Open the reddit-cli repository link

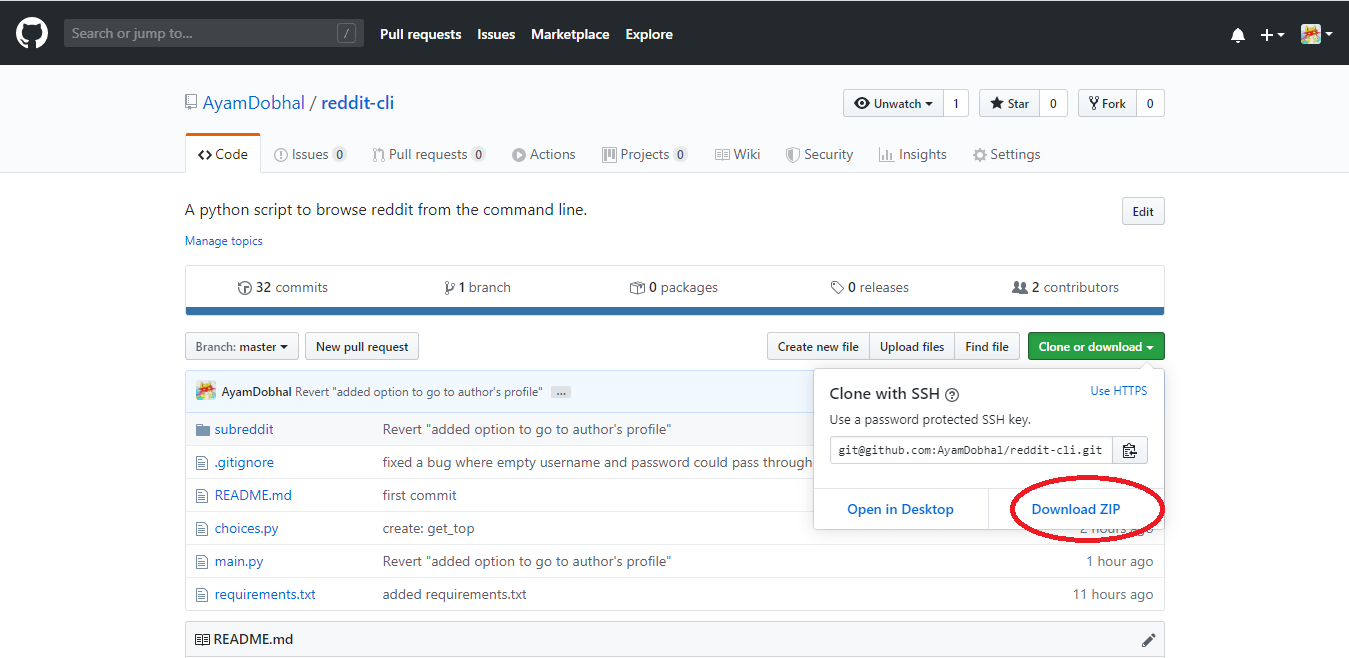(x=357, y=103)
